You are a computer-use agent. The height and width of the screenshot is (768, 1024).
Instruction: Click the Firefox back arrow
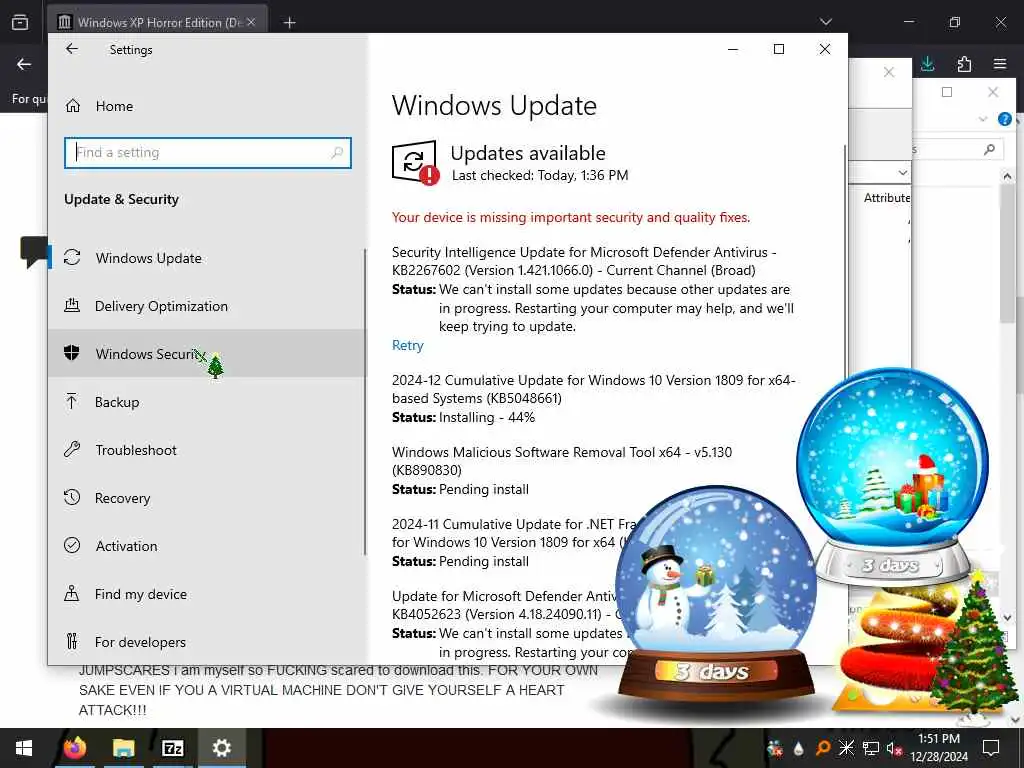click(x=24, y=64)
